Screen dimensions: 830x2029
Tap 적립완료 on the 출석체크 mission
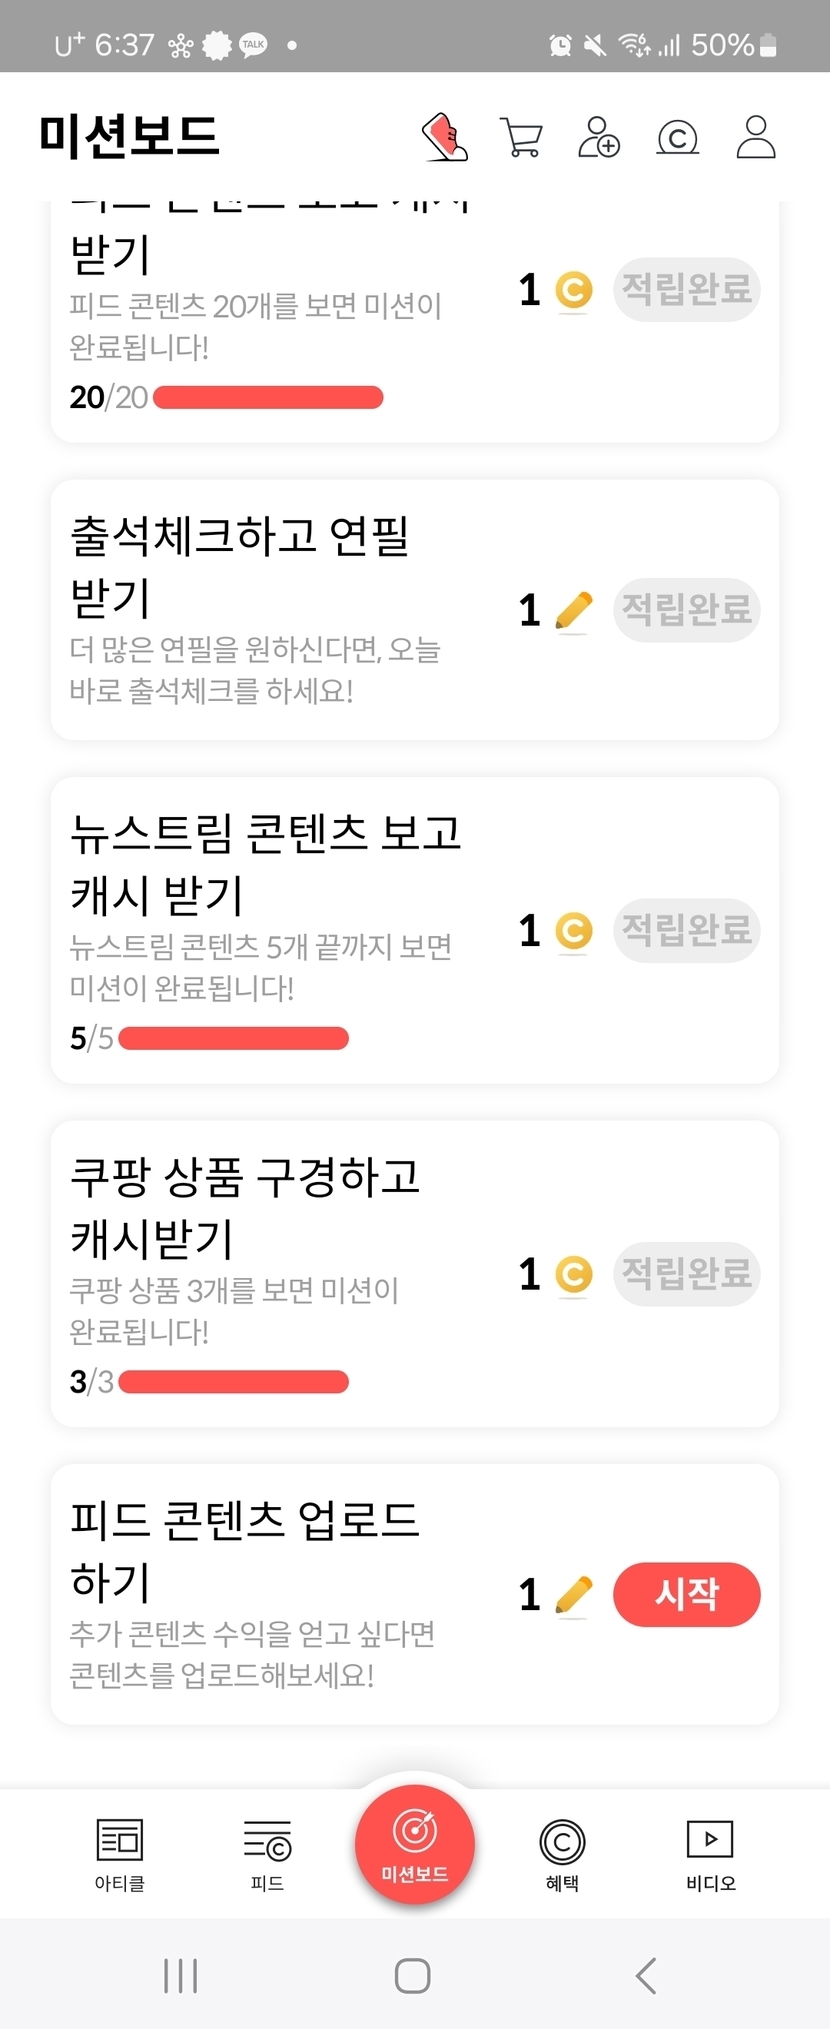tap(686, 610)
